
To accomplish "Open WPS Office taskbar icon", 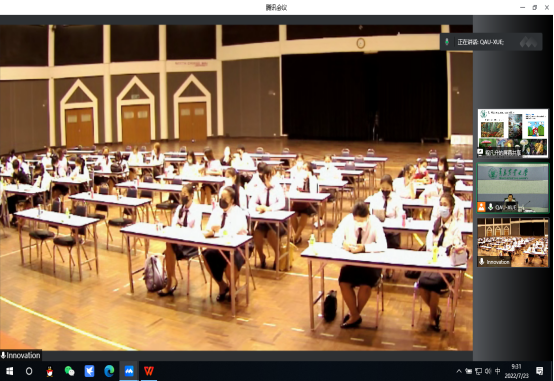I will [x=149, y=371].
